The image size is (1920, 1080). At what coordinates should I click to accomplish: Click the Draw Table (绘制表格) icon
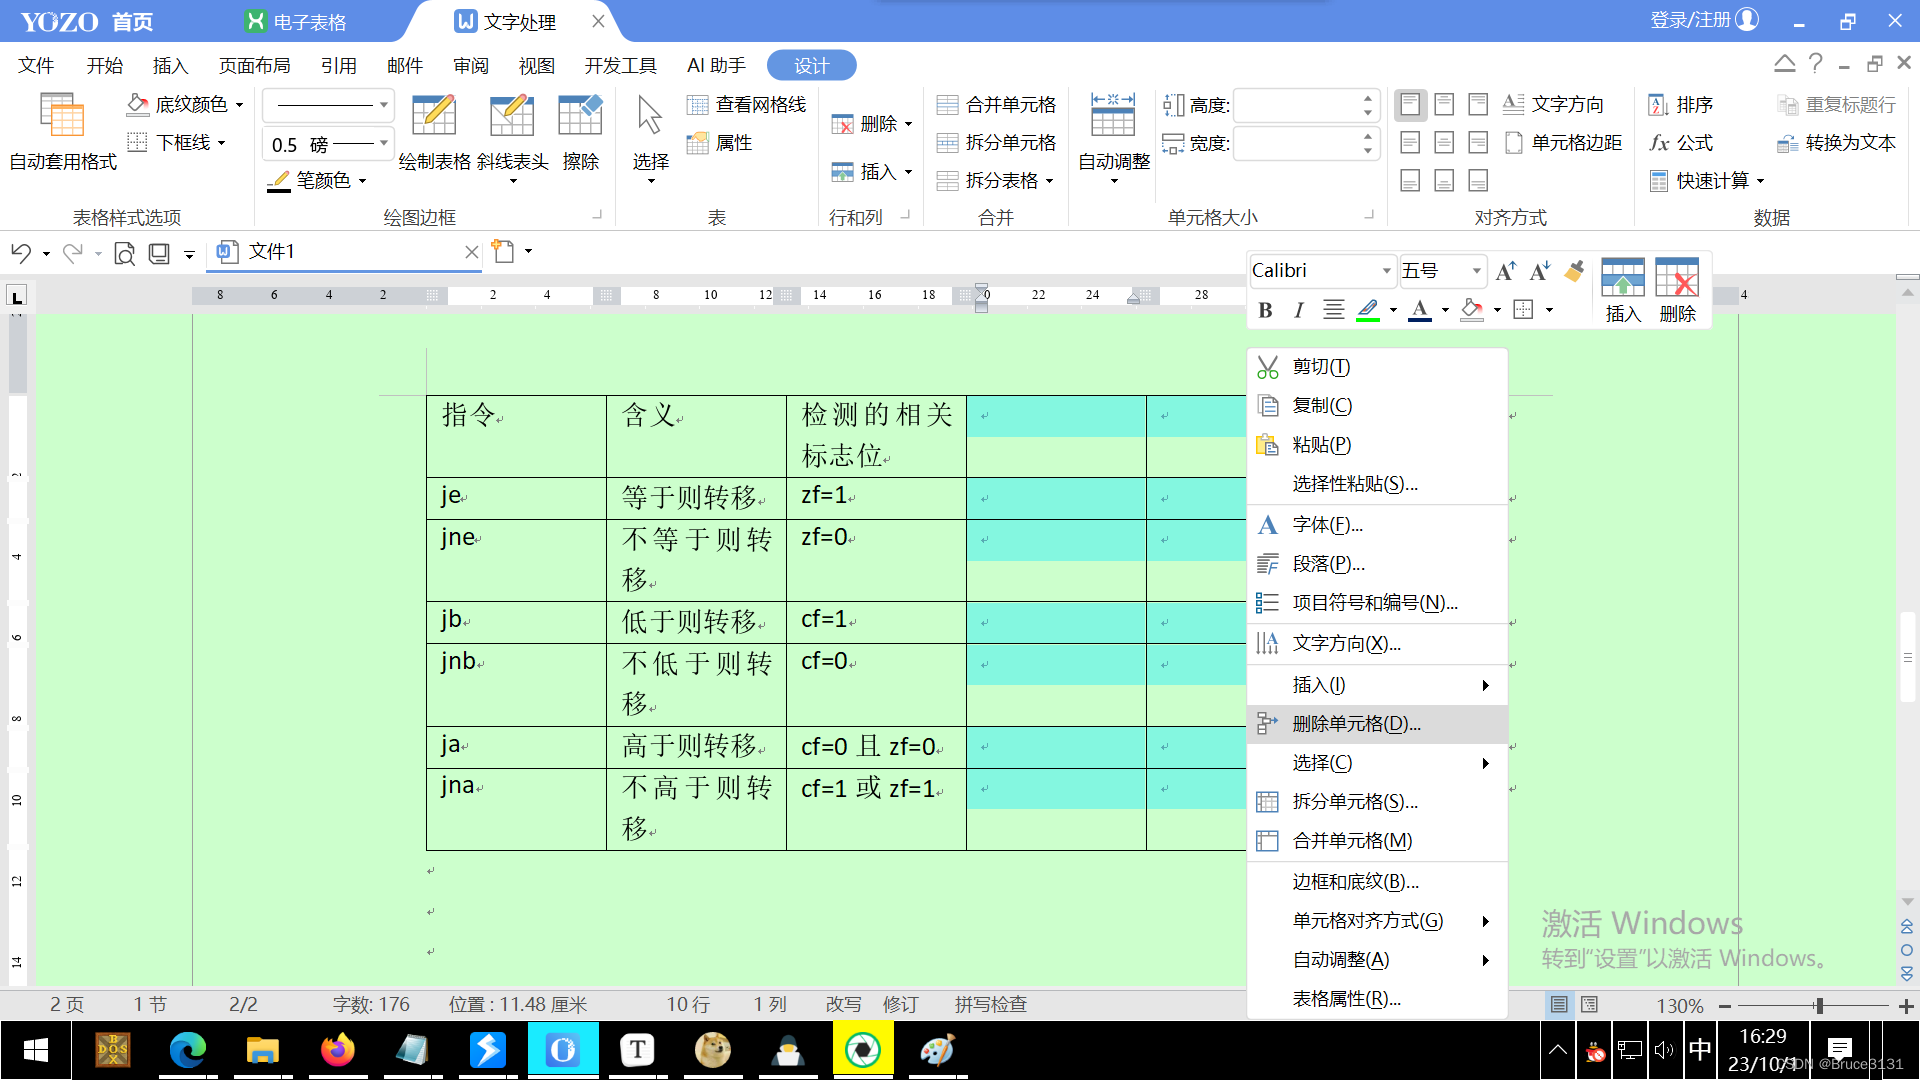click(434, 118)
